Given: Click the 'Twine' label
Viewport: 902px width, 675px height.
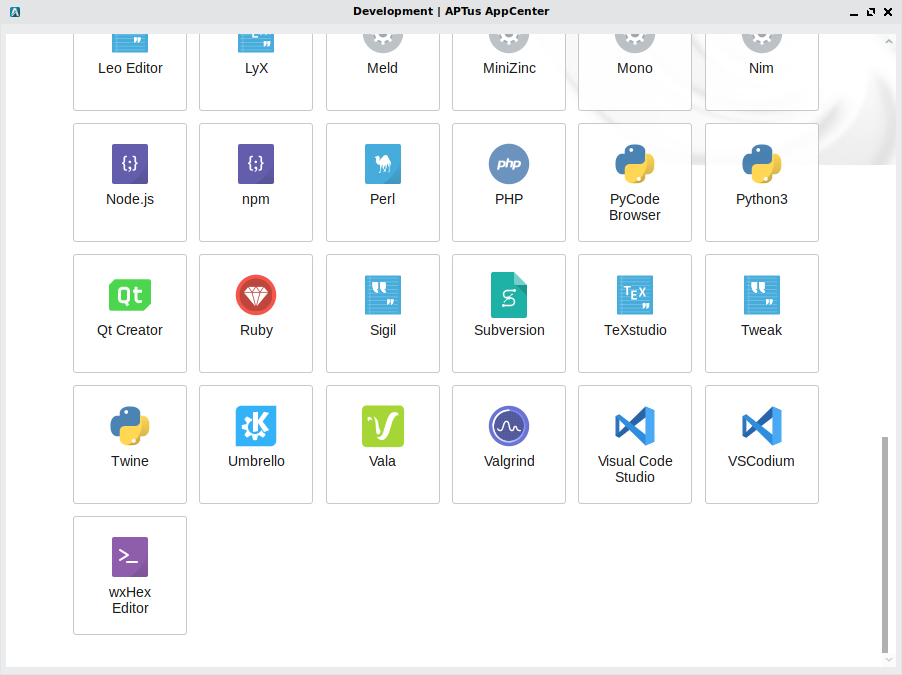Looking at the screenshot, I should (130, 462).
